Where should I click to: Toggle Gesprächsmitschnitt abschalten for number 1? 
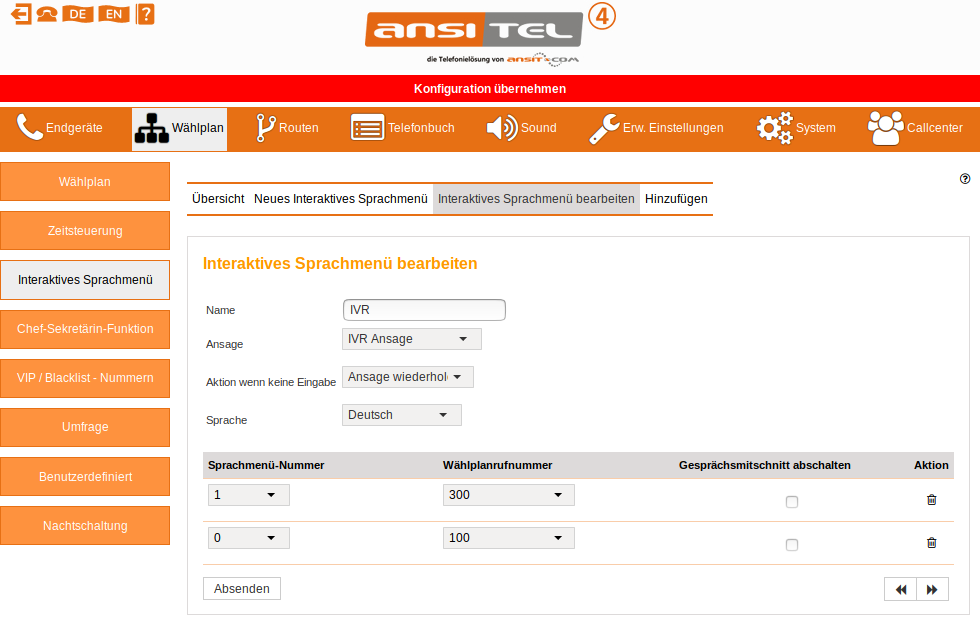coord(792,502)
